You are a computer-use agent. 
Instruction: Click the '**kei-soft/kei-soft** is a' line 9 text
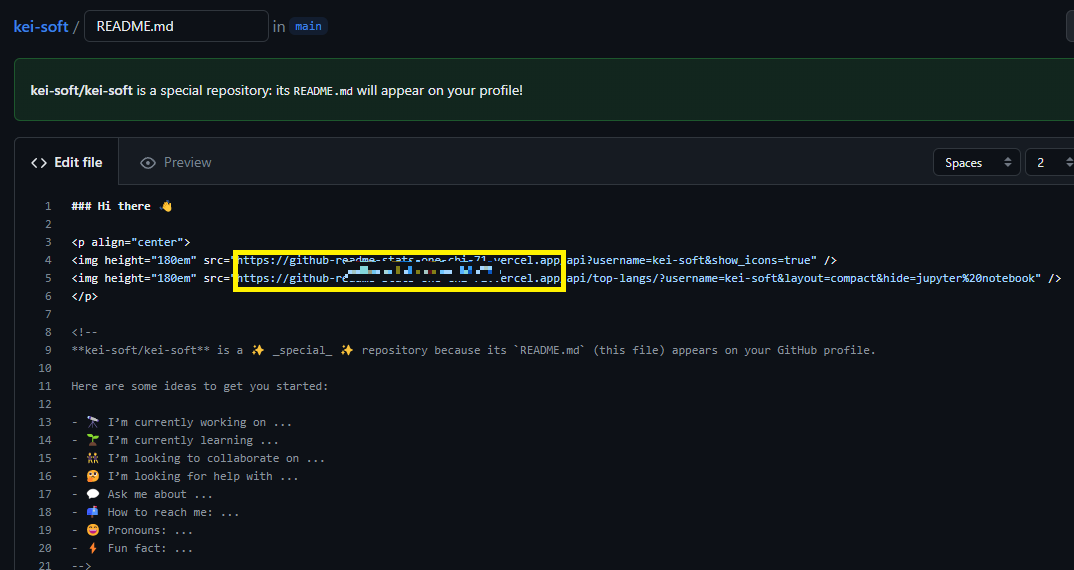point(157,350)
